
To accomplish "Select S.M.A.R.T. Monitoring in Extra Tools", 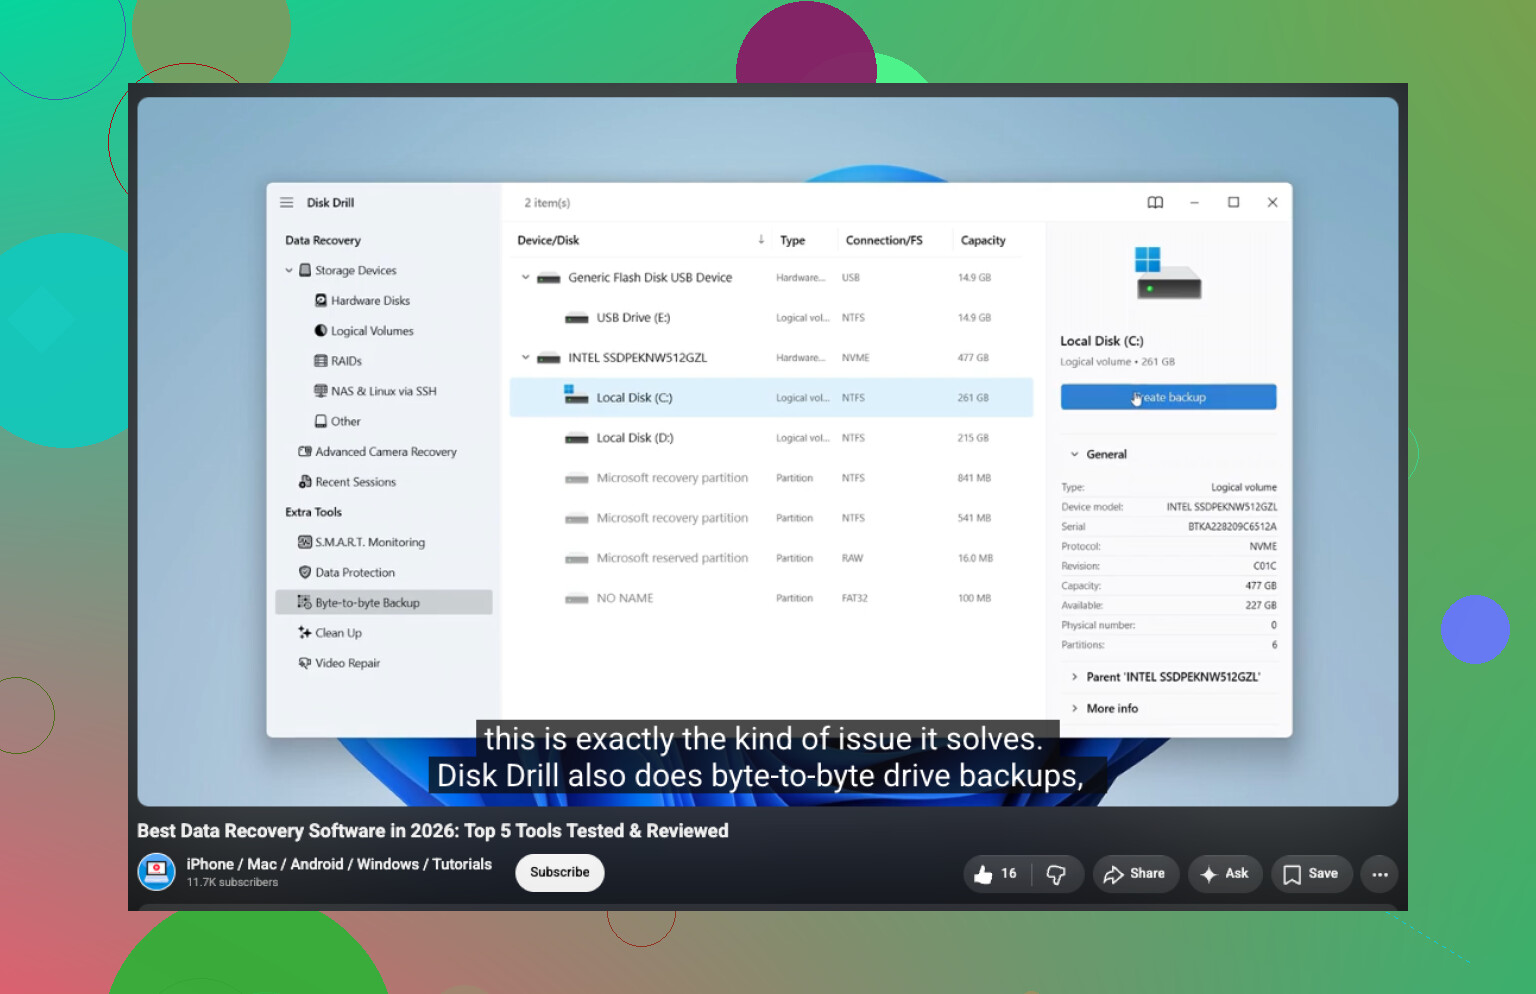I will click(361, 542).
